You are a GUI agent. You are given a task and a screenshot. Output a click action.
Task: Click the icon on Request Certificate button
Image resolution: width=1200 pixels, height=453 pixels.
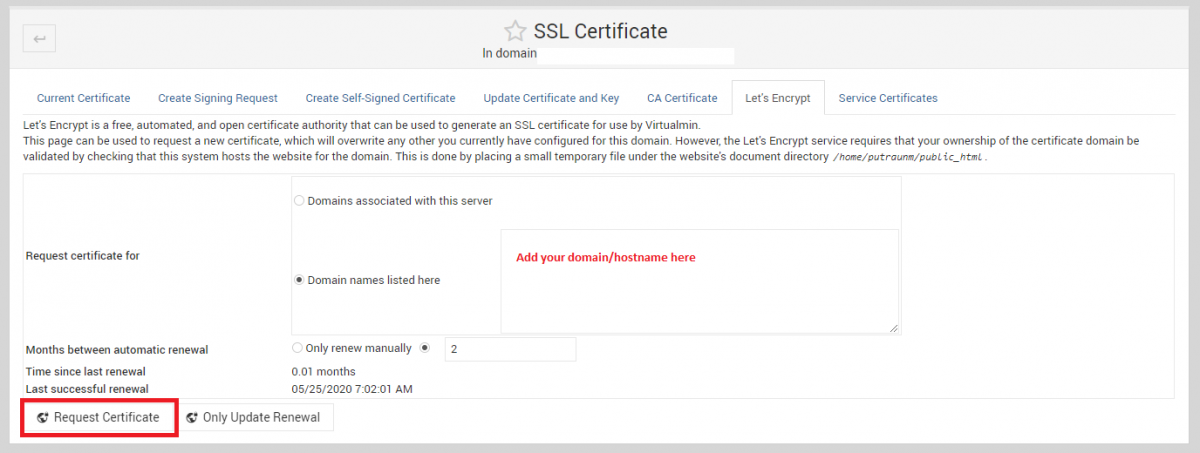[43, 418]
